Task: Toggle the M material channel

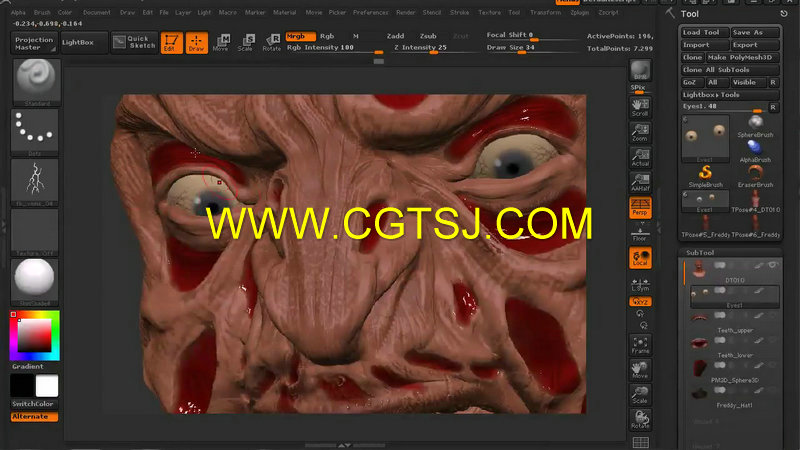Action: pyautogui.click(x=356, y=36)
